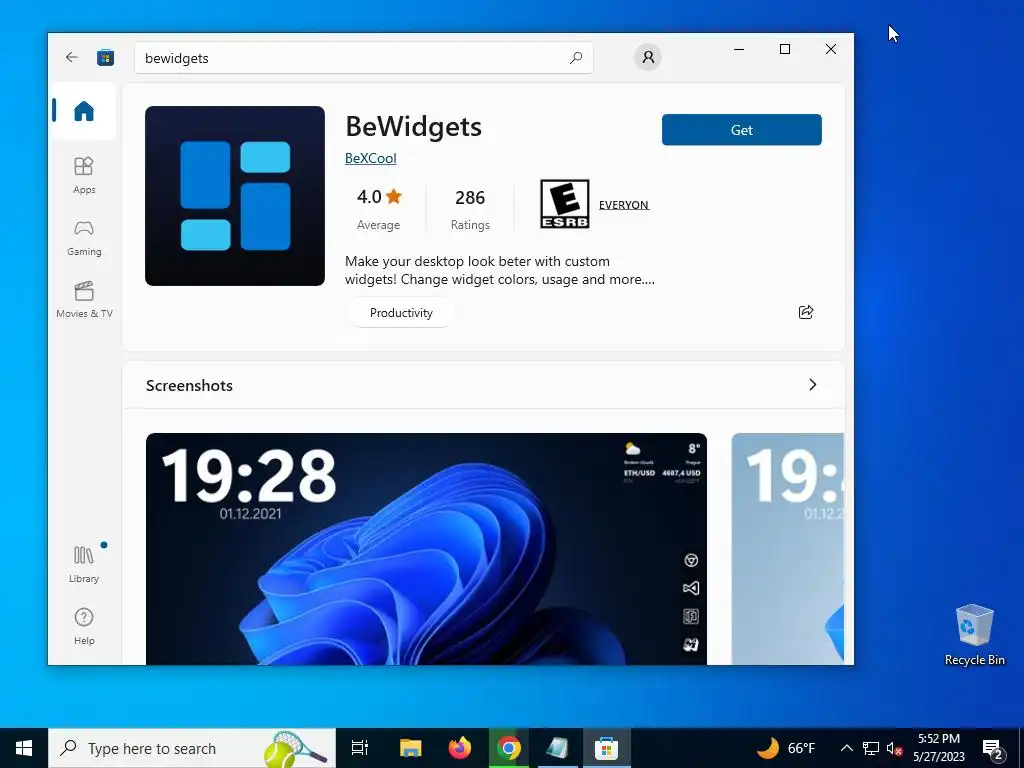
Task: Go back with the Store back arrow
Action: [72, 57]
